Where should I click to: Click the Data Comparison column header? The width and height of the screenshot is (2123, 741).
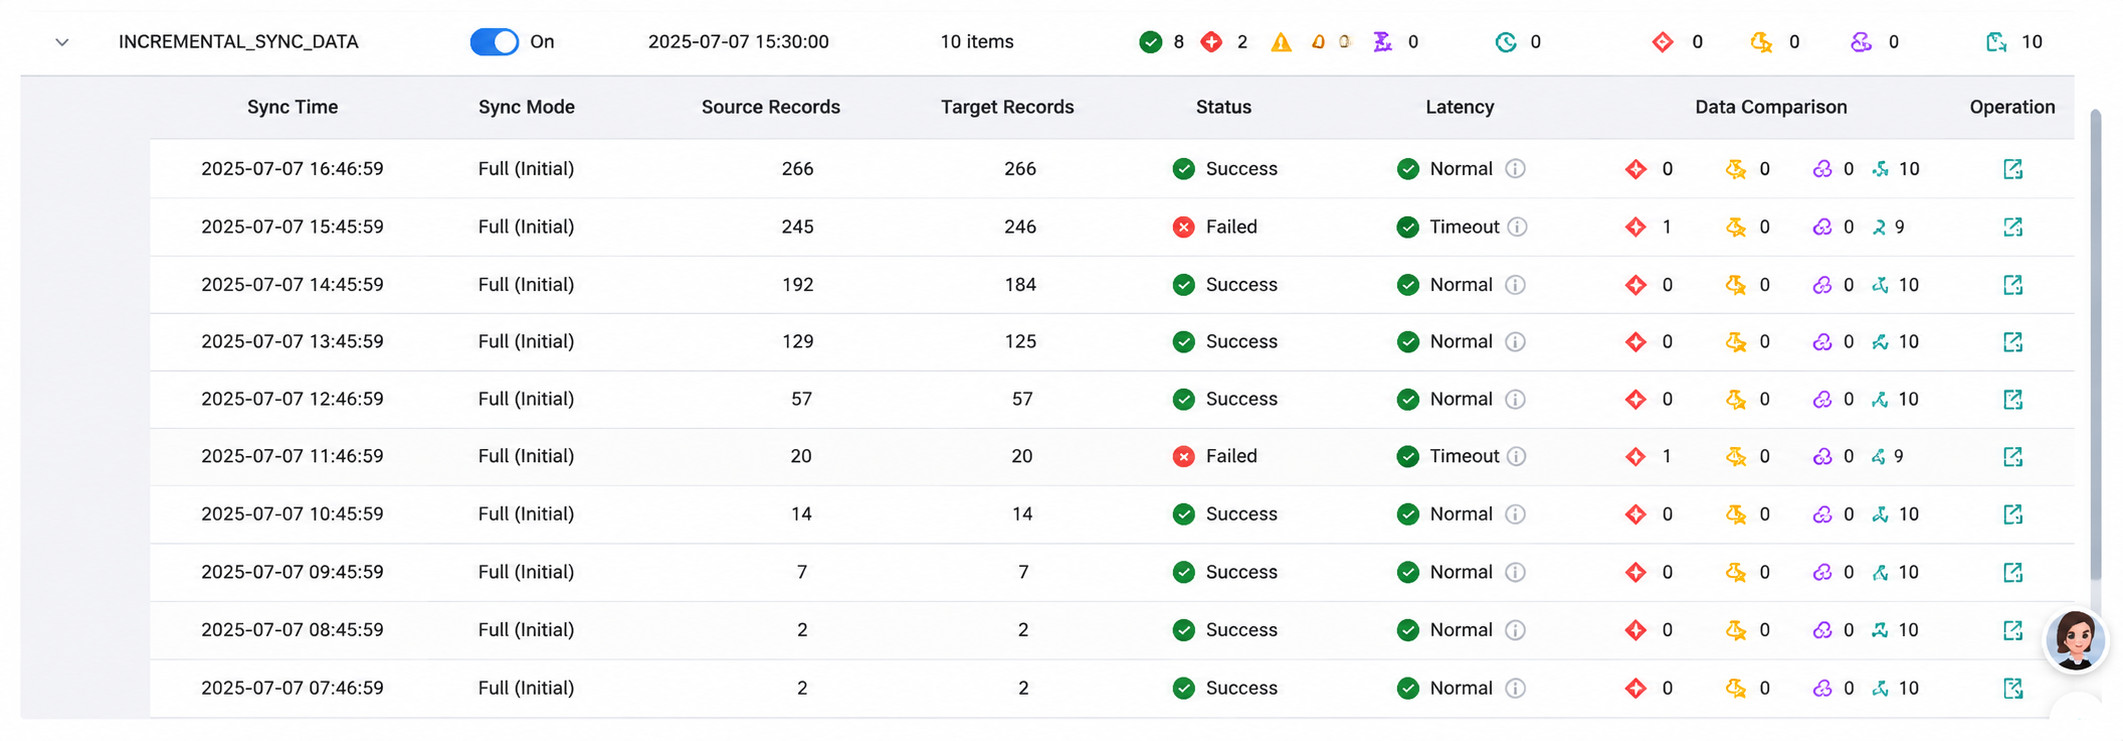click(x=1771, y=107)
